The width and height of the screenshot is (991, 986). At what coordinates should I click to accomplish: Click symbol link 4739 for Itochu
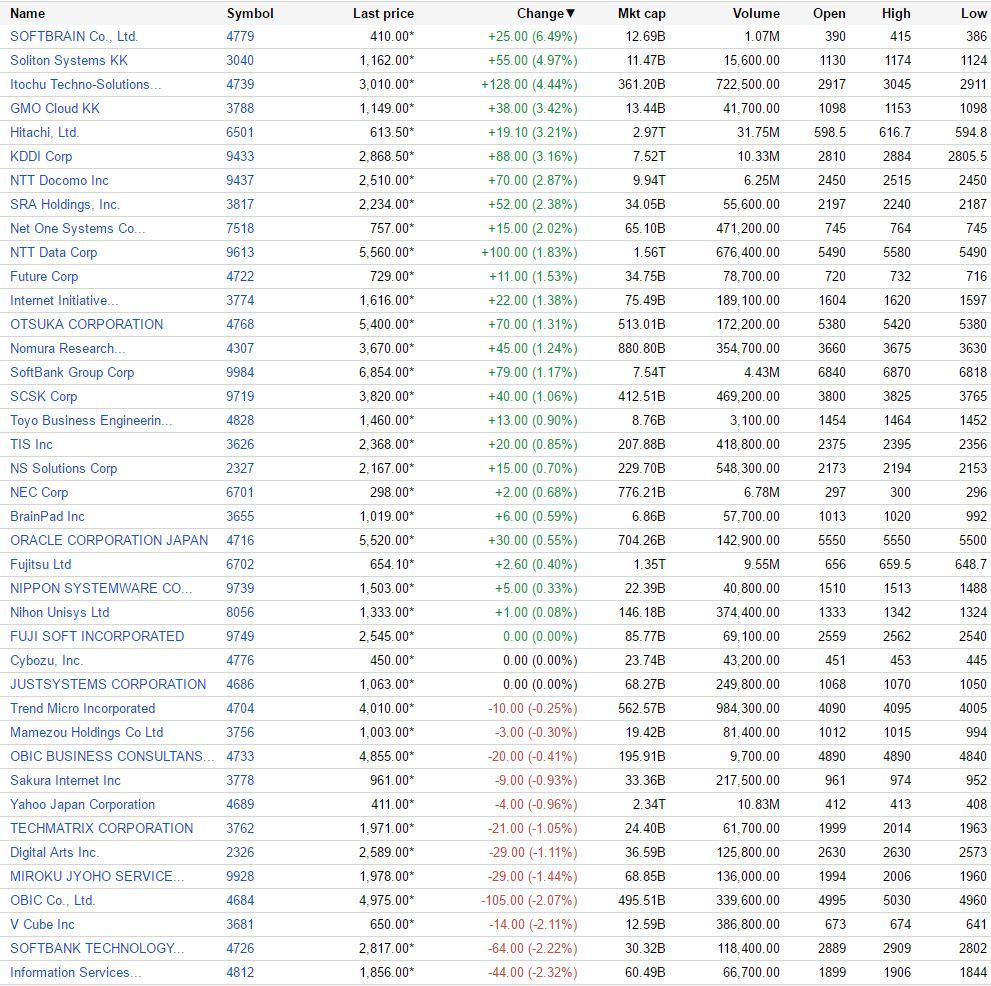[x=240, y=84]
